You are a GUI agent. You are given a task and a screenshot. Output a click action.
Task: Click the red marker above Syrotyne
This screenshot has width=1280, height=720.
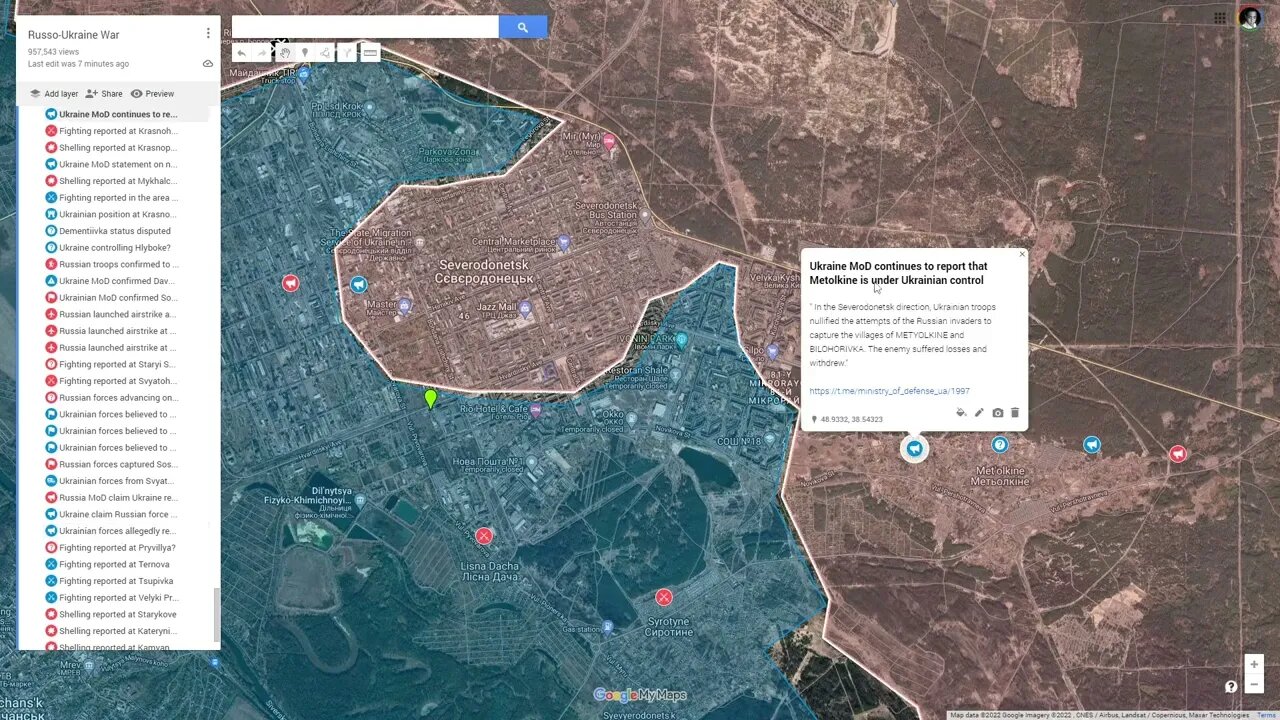click(664, 597)
